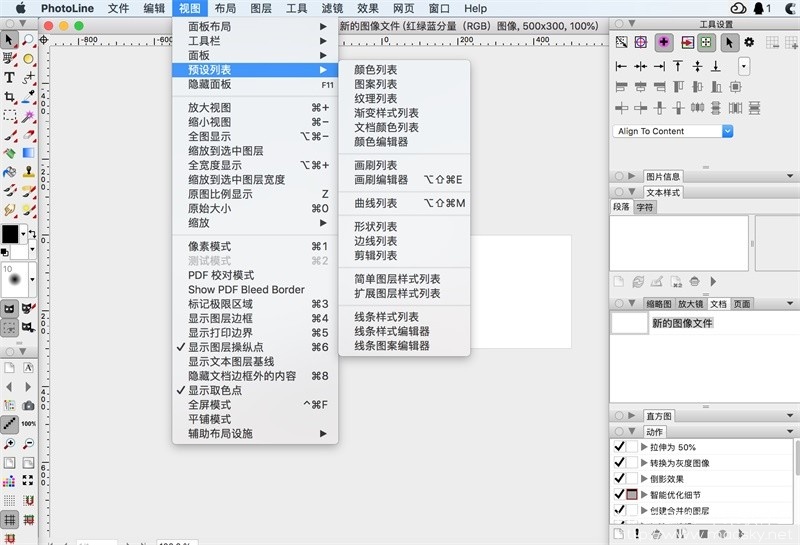Switch to the 字符 tab
Image resolution: width=800 pixels, height=545 pixels.
coord(644,207)
